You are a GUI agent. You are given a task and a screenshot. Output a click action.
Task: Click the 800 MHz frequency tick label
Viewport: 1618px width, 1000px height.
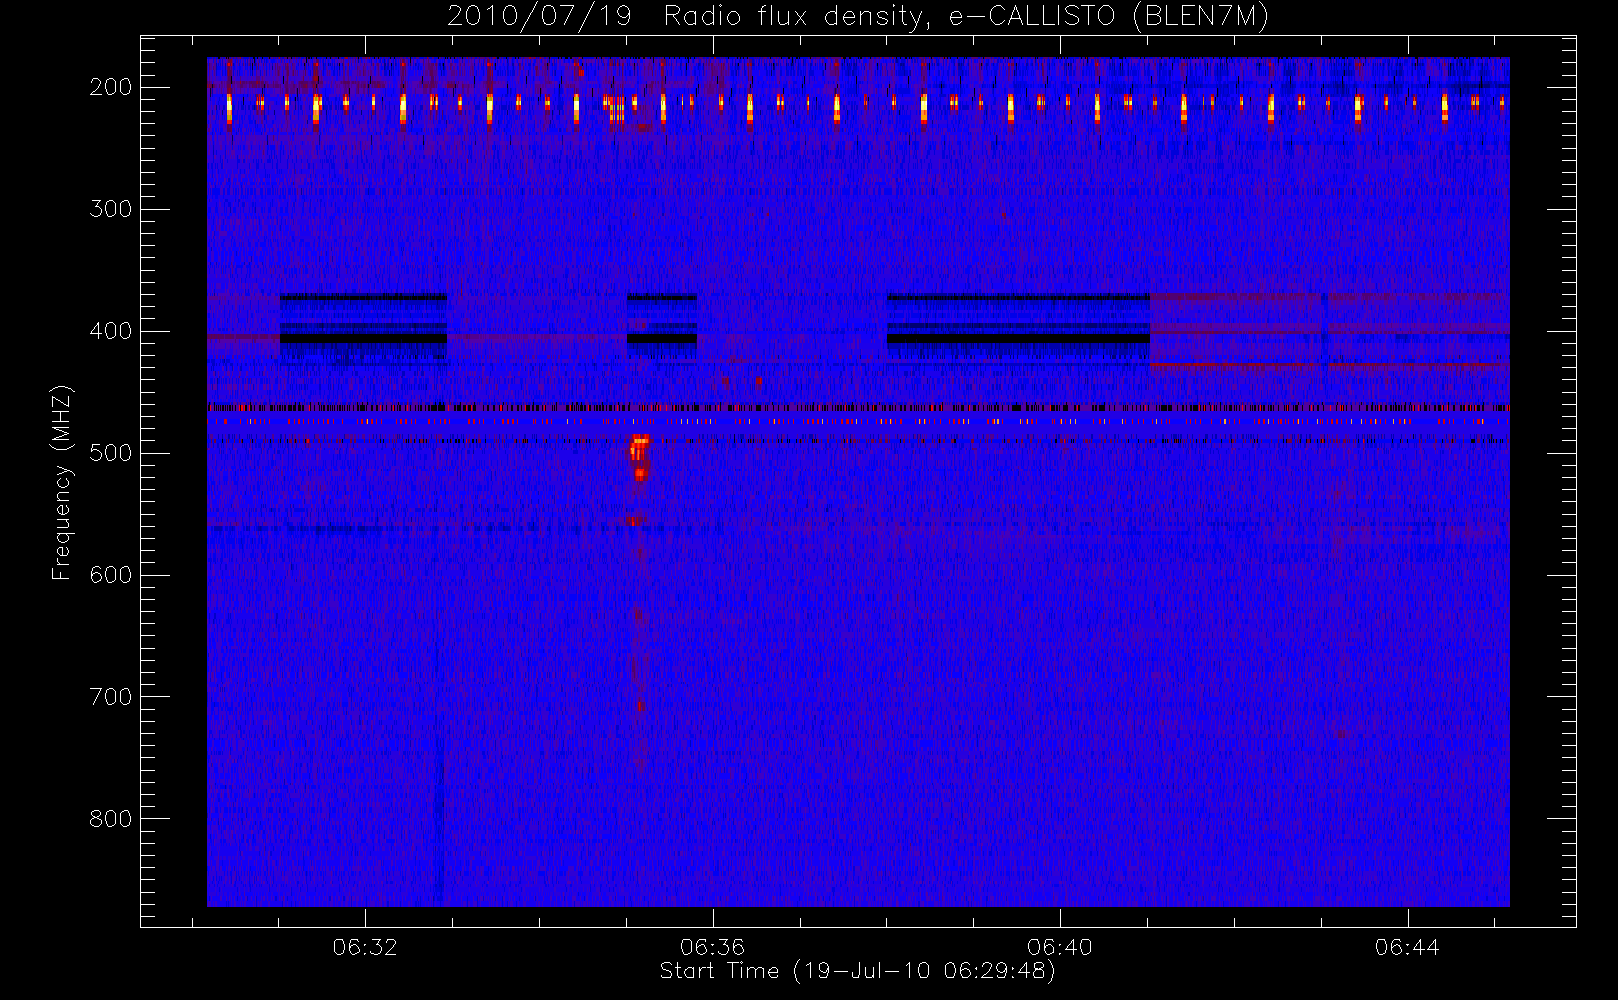(111, 819)
